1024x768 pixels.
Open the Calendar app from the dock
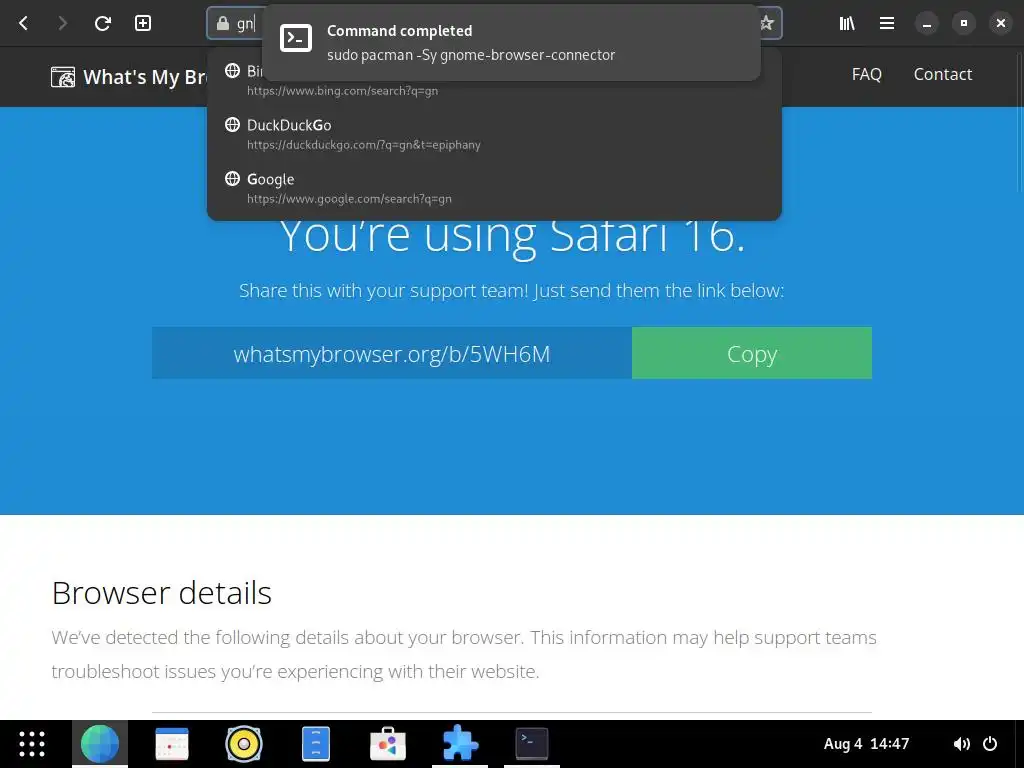coord(172,744)
